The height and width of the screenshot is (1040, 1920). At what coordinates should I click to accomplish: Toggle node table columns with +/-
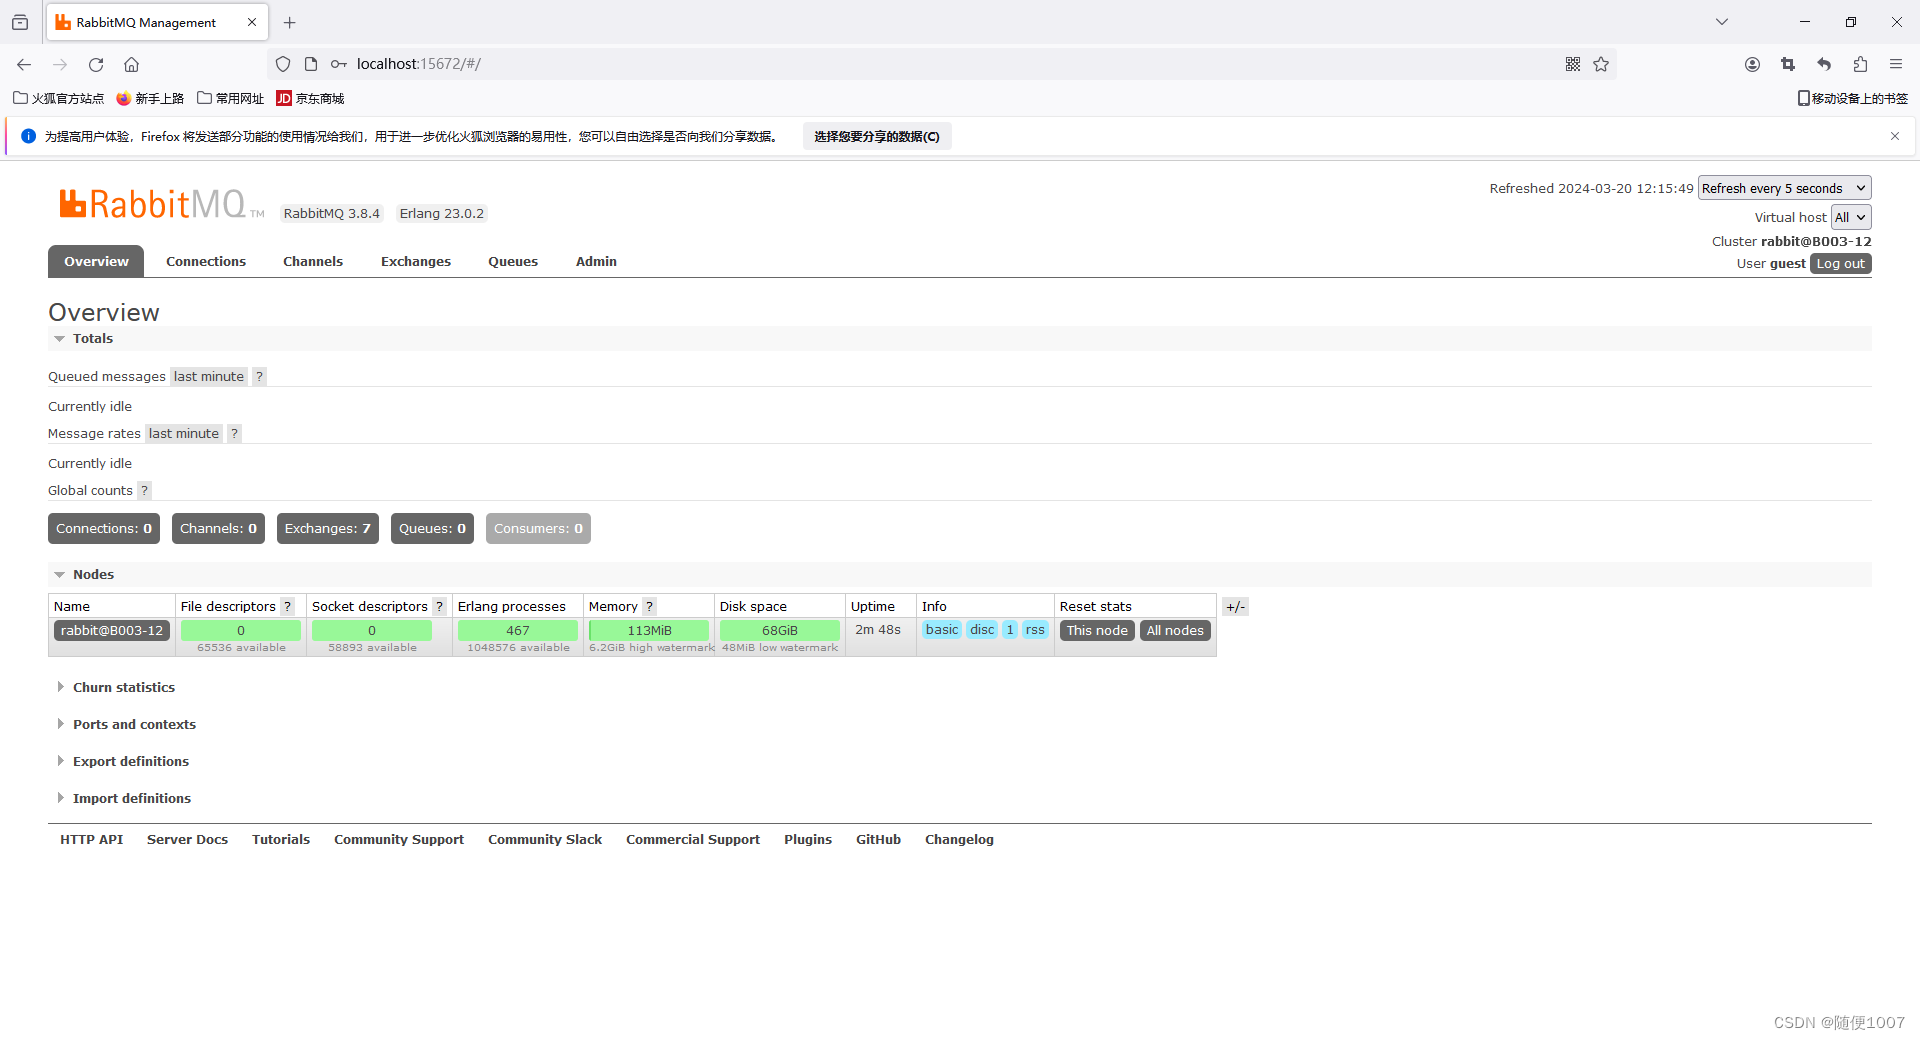pyautogui.click(x=1235, y=607)
